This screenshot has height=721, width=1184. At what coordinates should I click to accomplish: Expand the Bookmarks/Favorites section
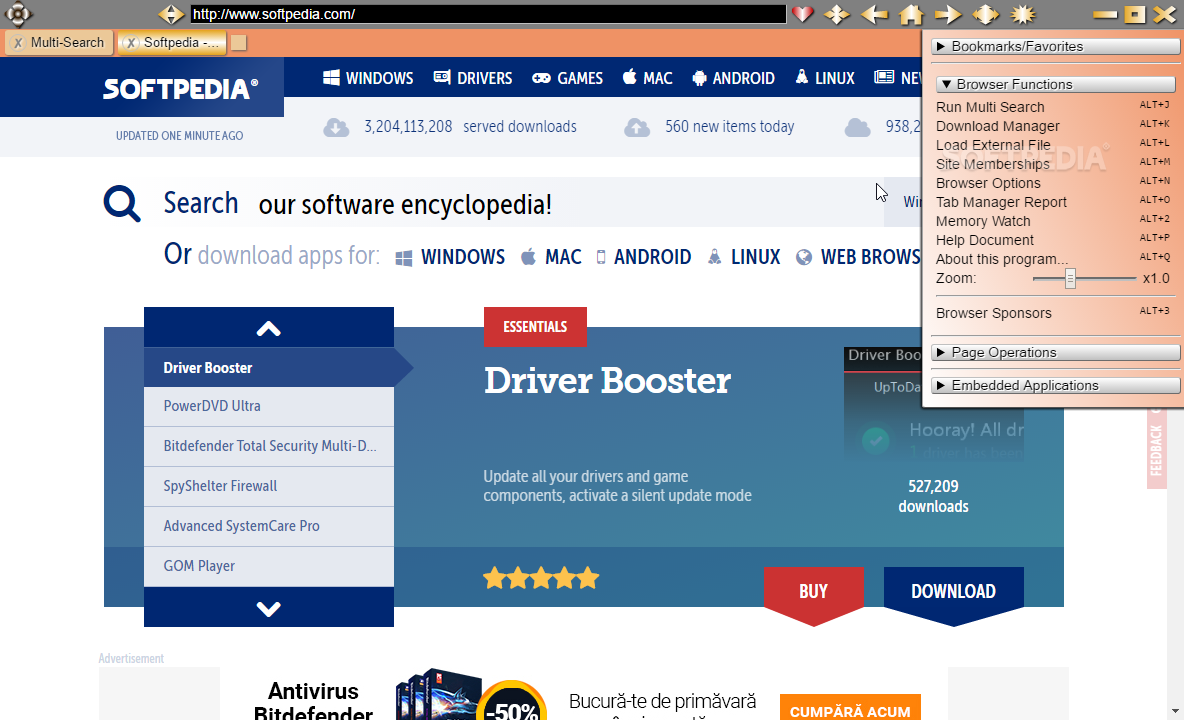[1055, 47]
